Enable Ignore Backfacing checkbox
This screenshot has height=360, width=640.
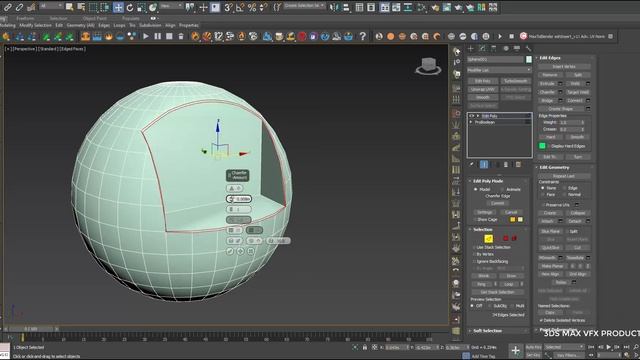coord(474,261)
